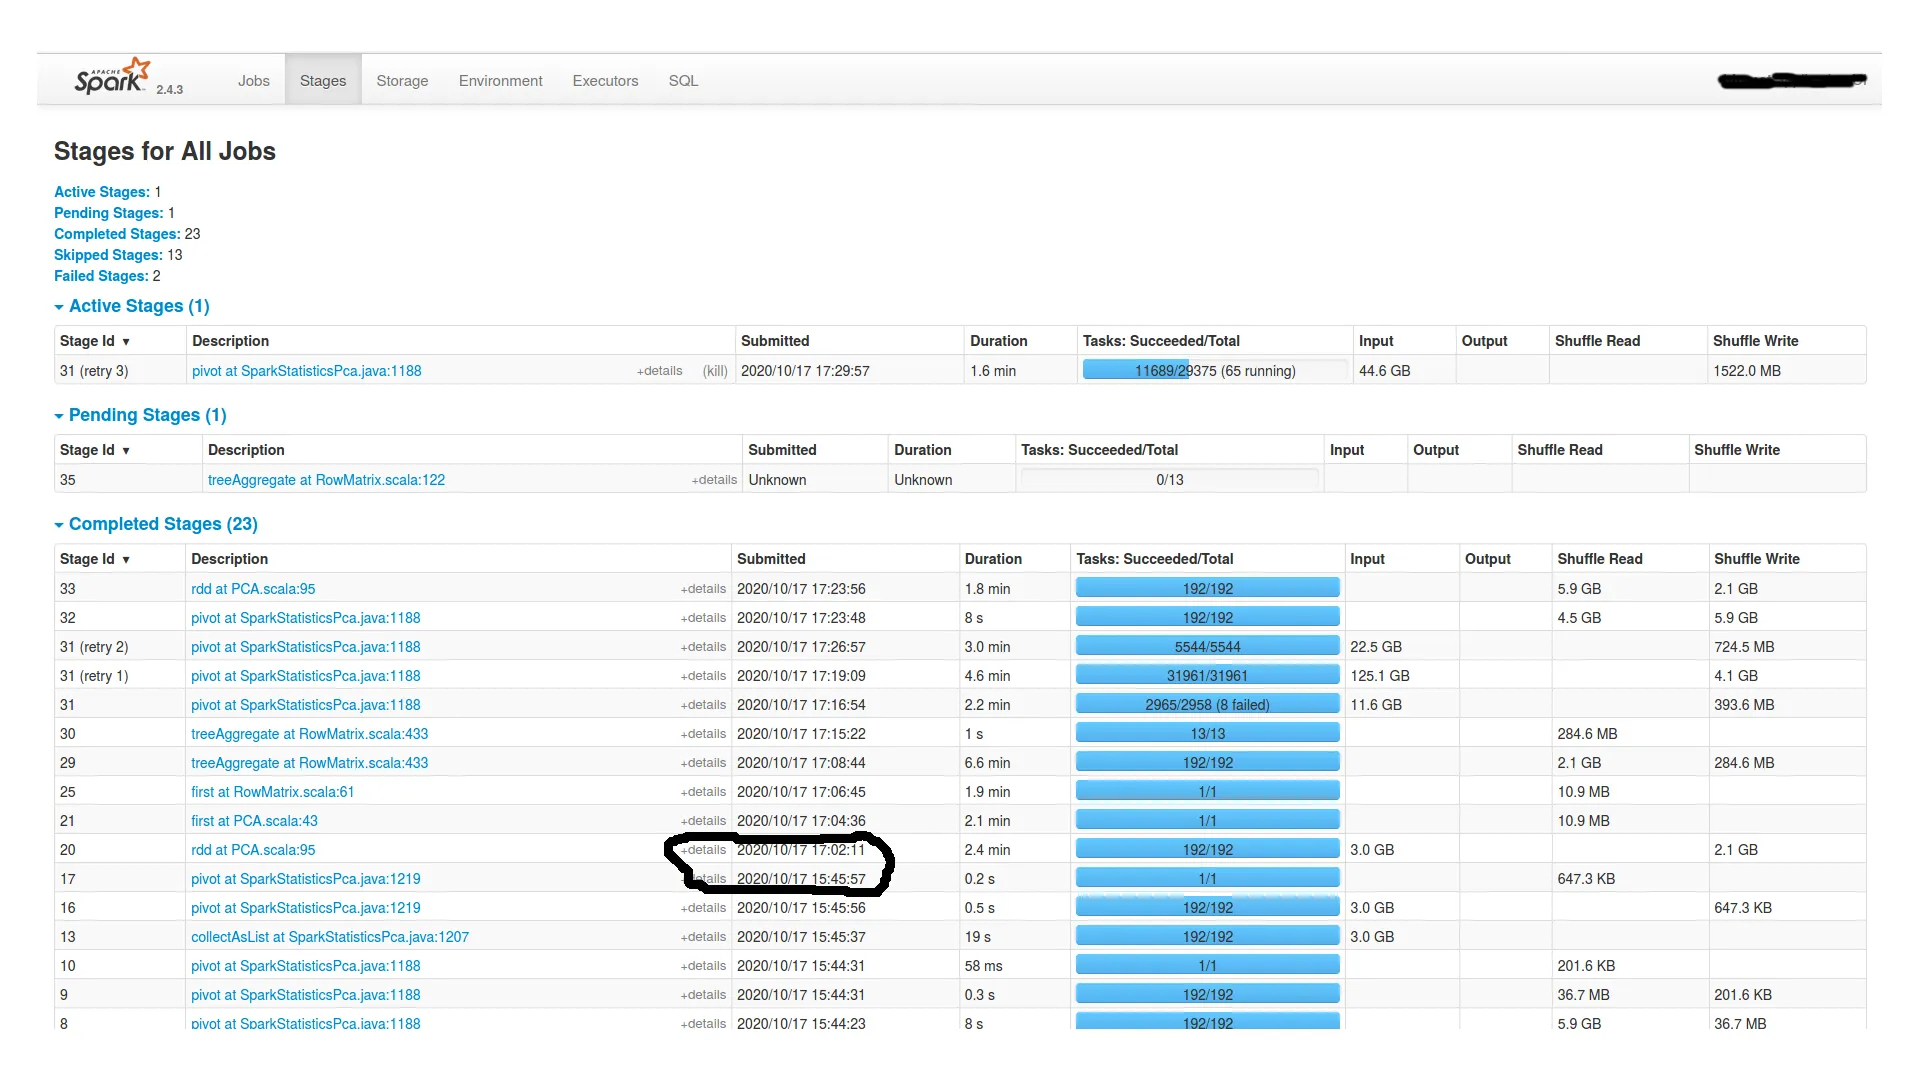This screenshot has height=1080, width=1920.
Task: Sort completed stages by Duration column header
Action: tap(992, 559)
